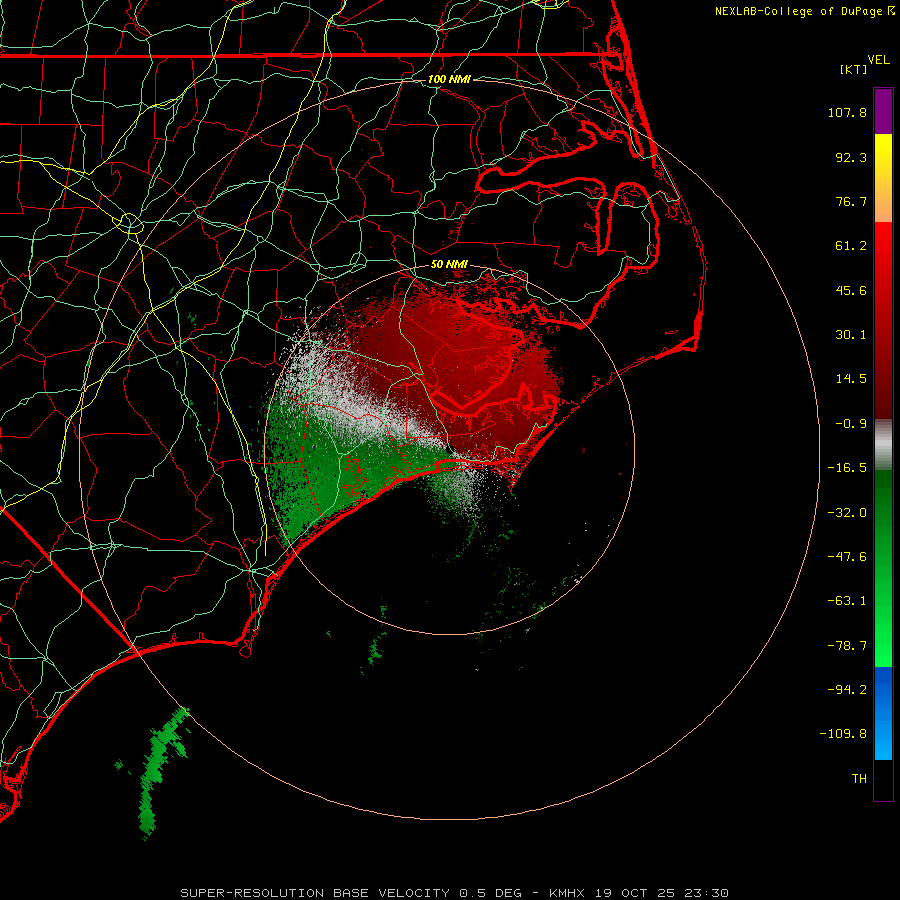Select the 76.7 legend value
The width and height of the screenshot is (900, 900).
click(x=851, y=201)
